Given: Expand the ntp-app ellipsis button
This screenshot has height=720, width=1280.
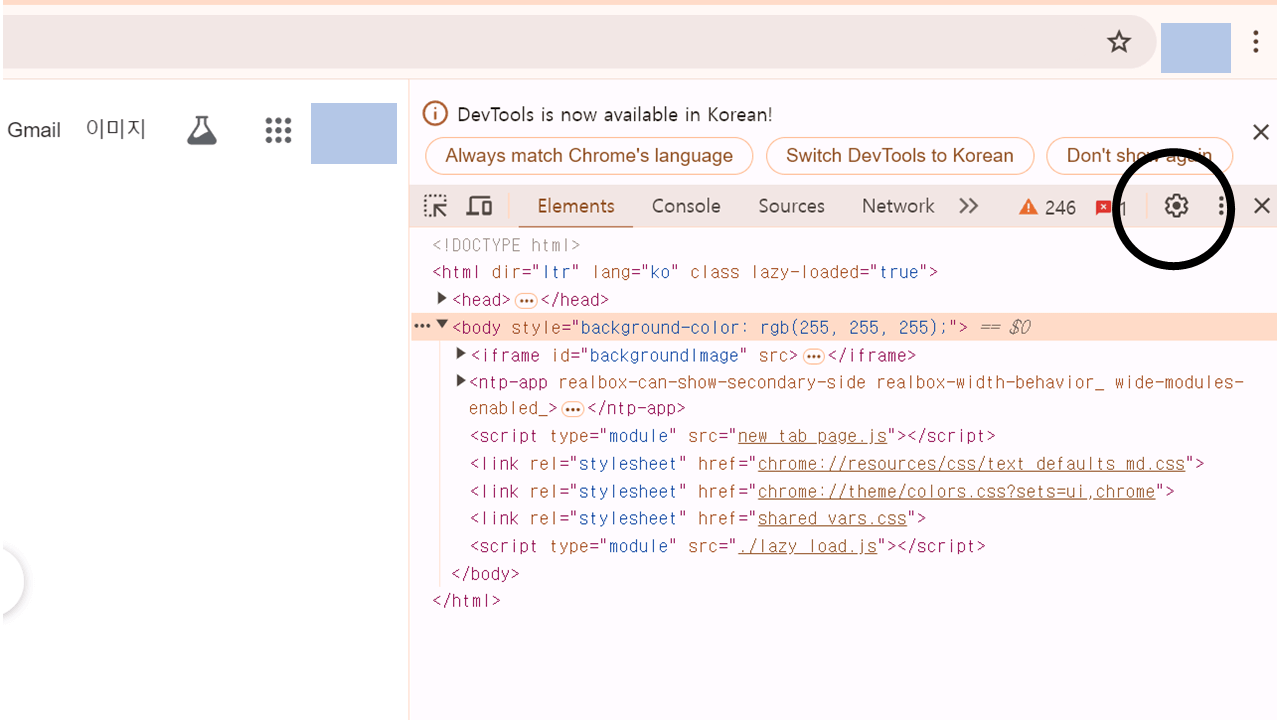Looking at the screenshot, I should 572,410.
